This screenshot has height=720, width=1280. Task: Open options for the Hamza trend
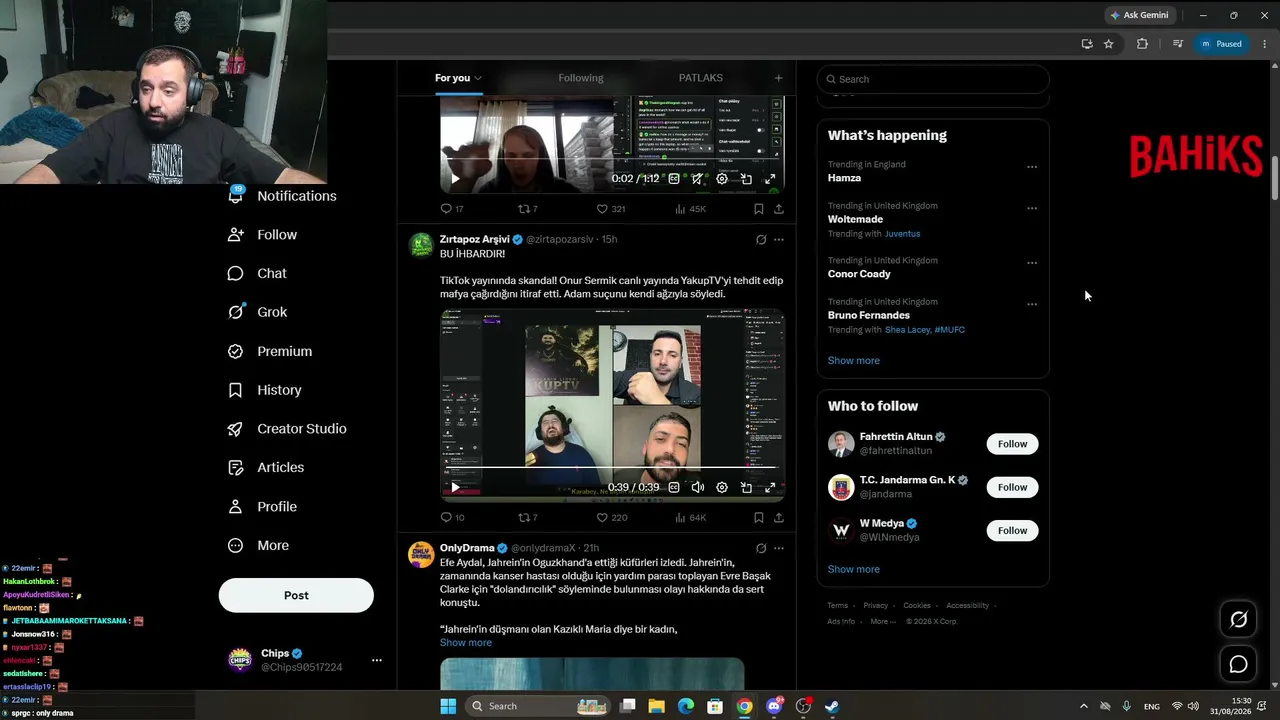[x=1032, y=167]
